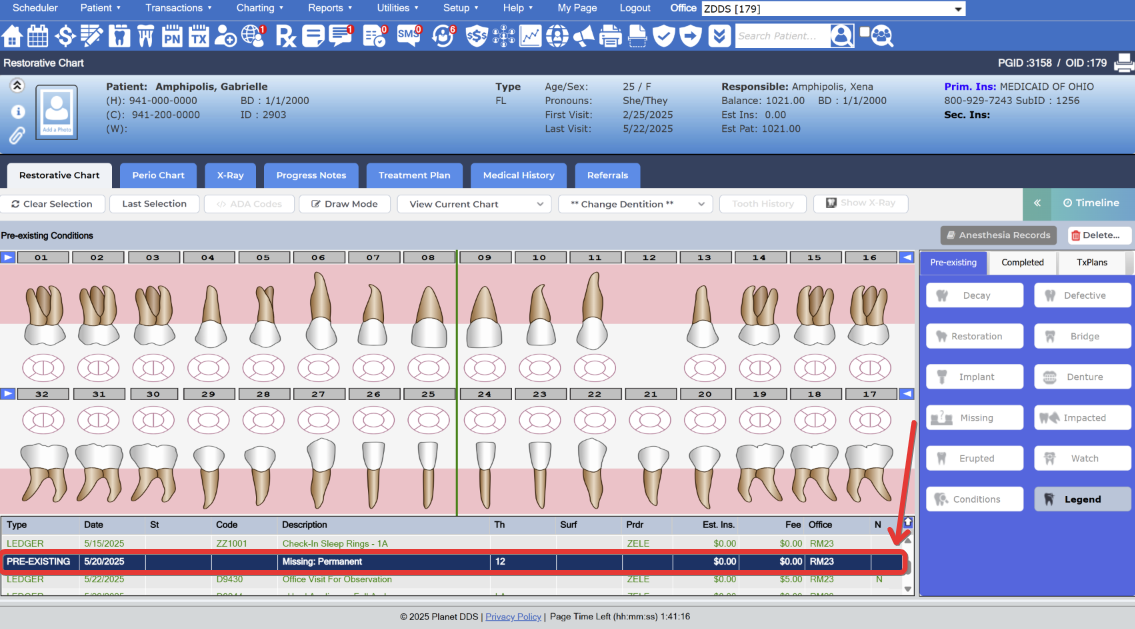Click the Clear Selection button
Screen dimensions: 1135x629
point(52,204)
